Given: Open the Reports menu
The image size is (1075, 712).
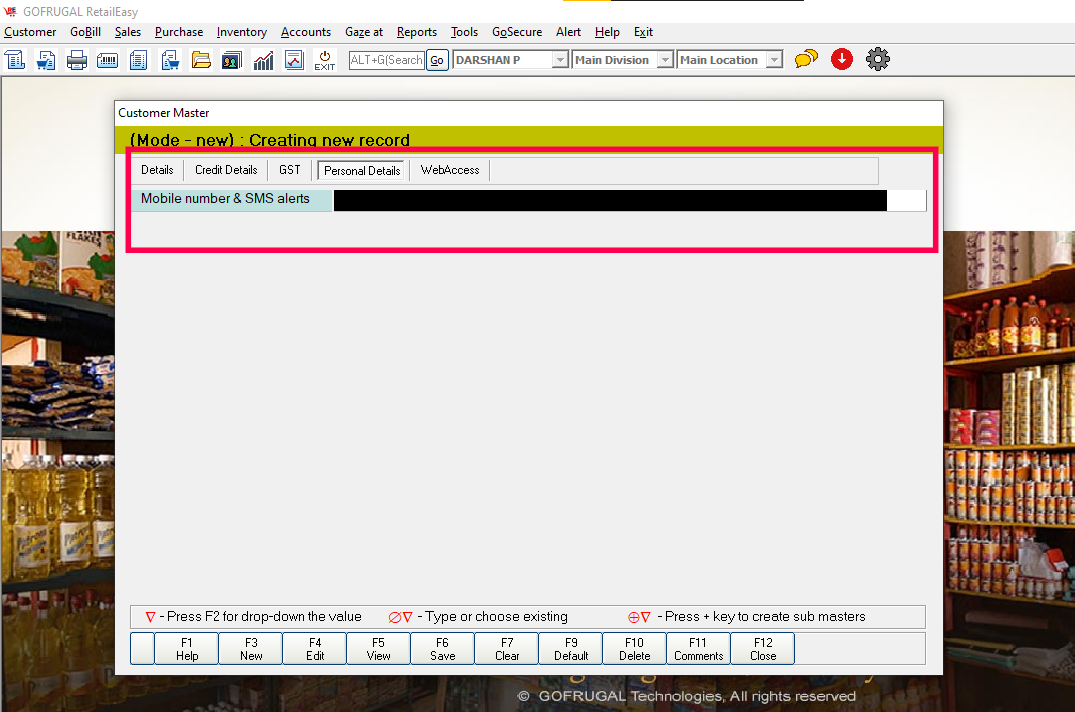Looking at the screenshot, I should (x=416, y=32).
